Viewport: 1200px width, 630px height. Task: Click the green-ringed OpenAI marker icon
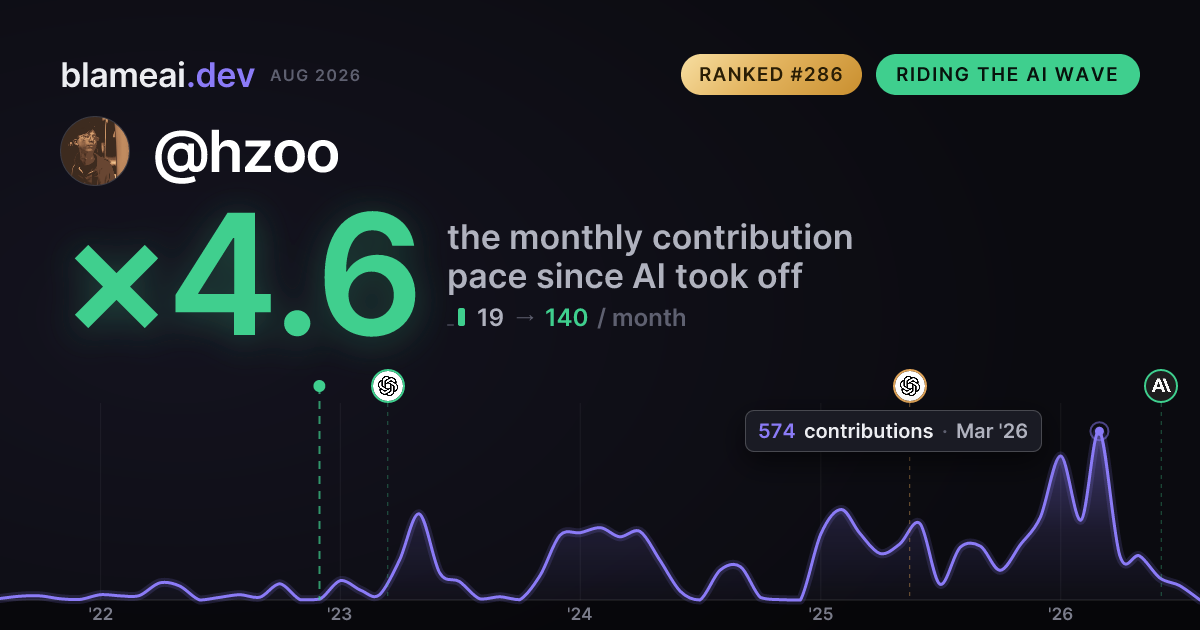388,385
